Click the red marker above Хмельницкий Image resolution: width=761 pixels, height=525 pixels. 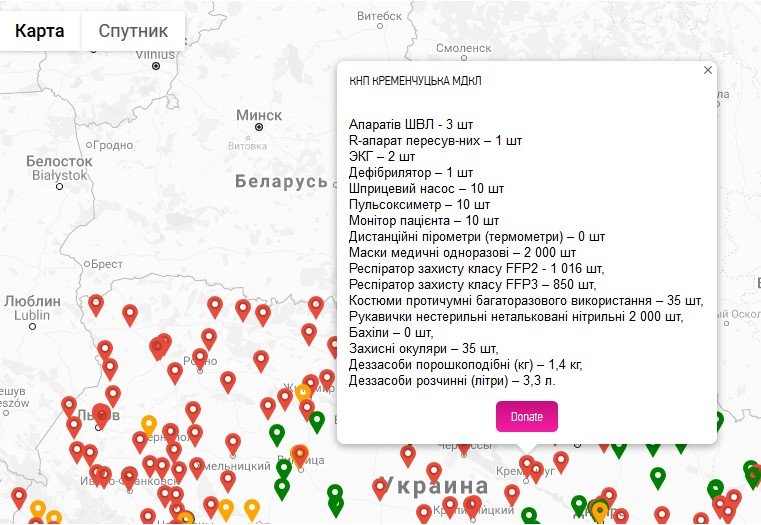pyautogui.click(x=233, y=442)
